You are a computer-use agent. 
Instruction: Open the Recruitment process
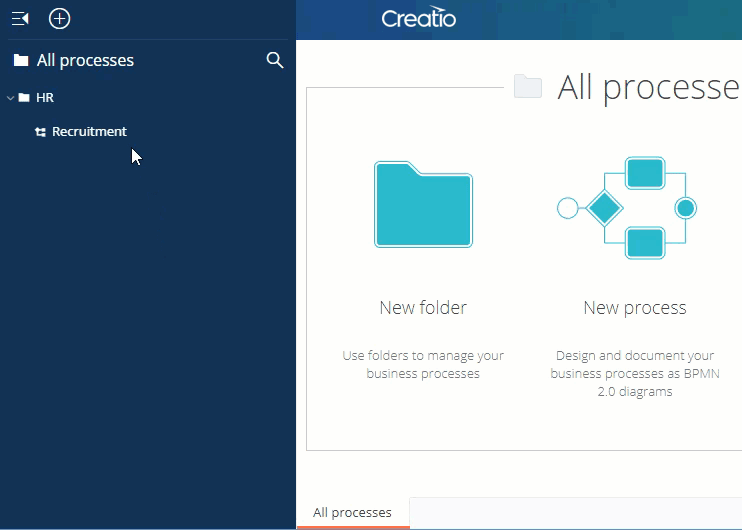pos(89,131)
